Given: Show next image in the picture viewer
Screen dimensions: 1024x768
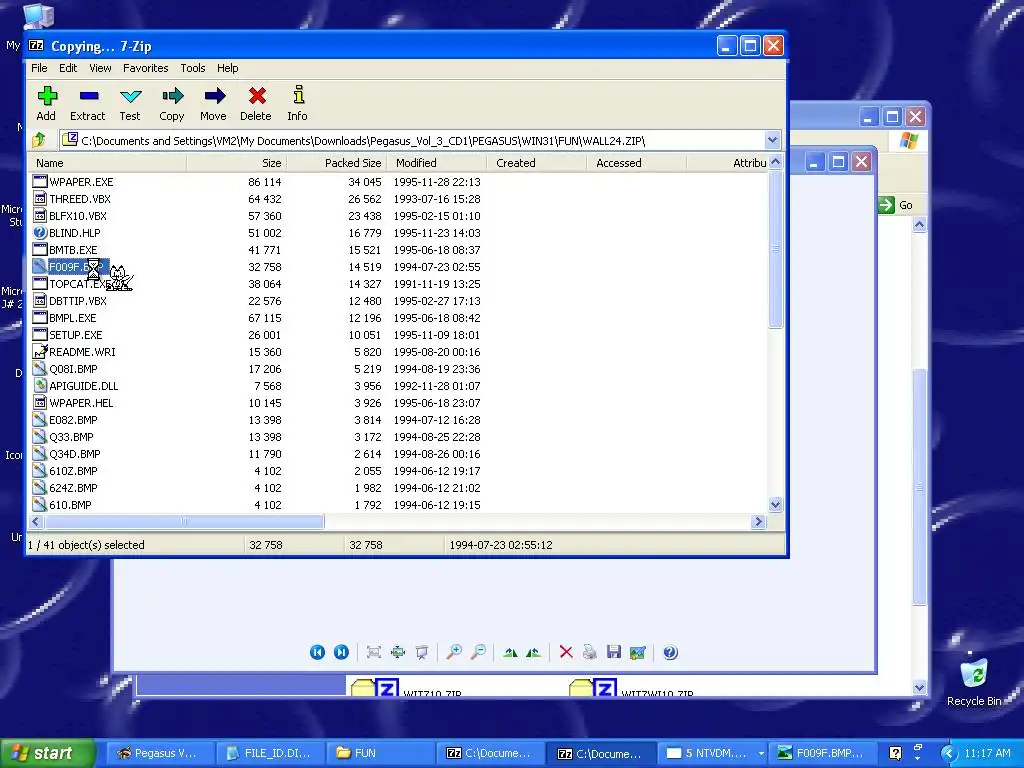Looking at the screenshot, I should (341, 652).
